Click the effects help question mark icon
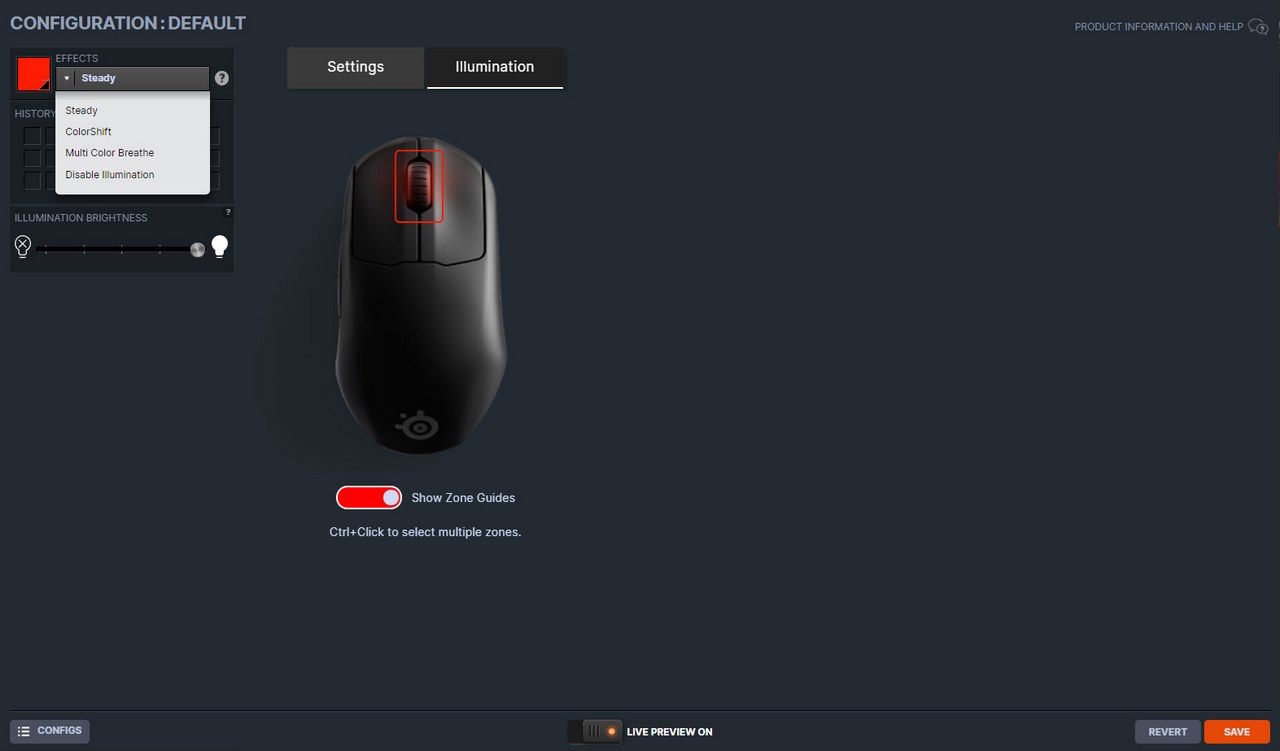Viewport: 1280px width, 751px height. pyautogui.click(x=222, y=78)
